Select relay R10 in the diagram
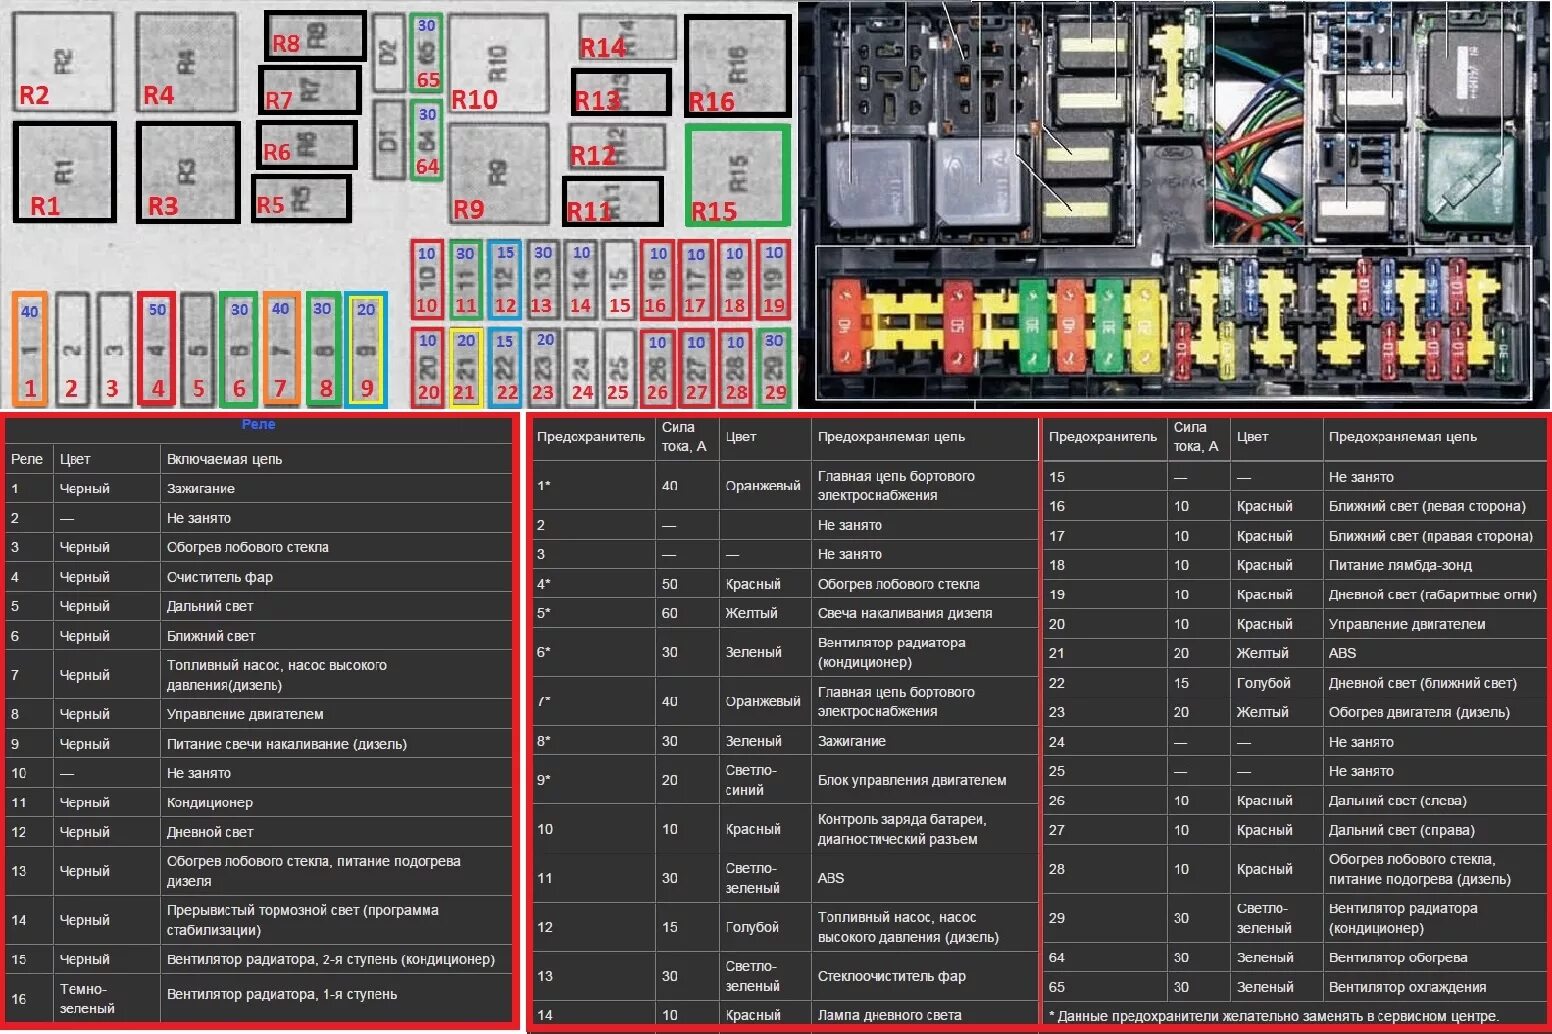Viewport: 1552px width, 1034px height. click(498, 64)
